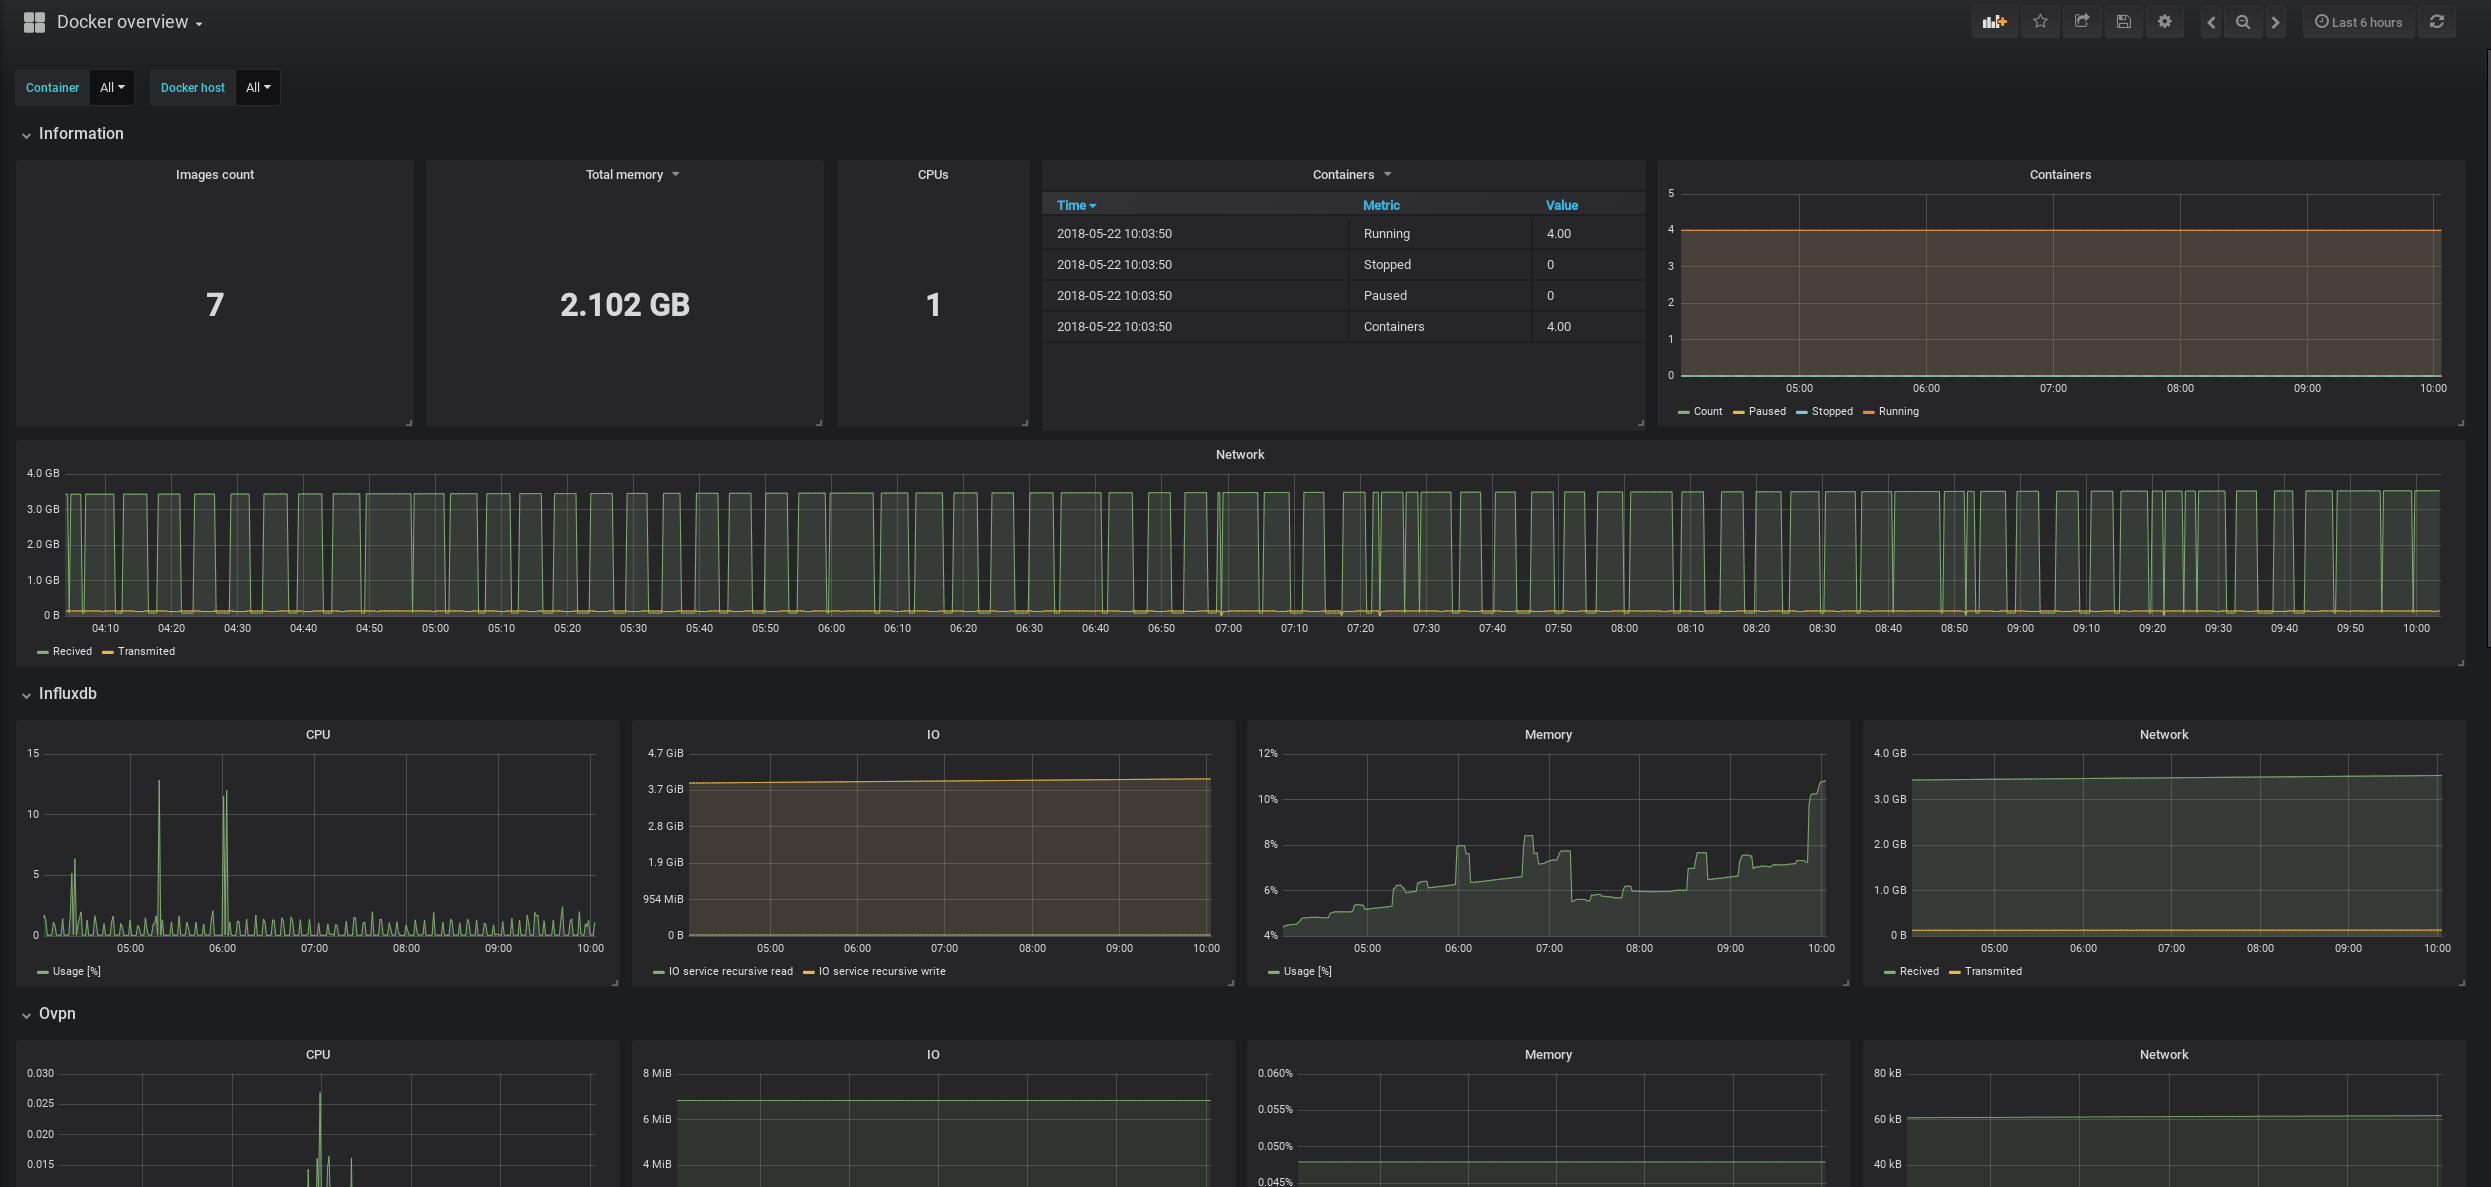This screenshot has height=1187, width=2491.
Task: Toggle Running series in Containers legend
Action: click(x=1898, y=412)
